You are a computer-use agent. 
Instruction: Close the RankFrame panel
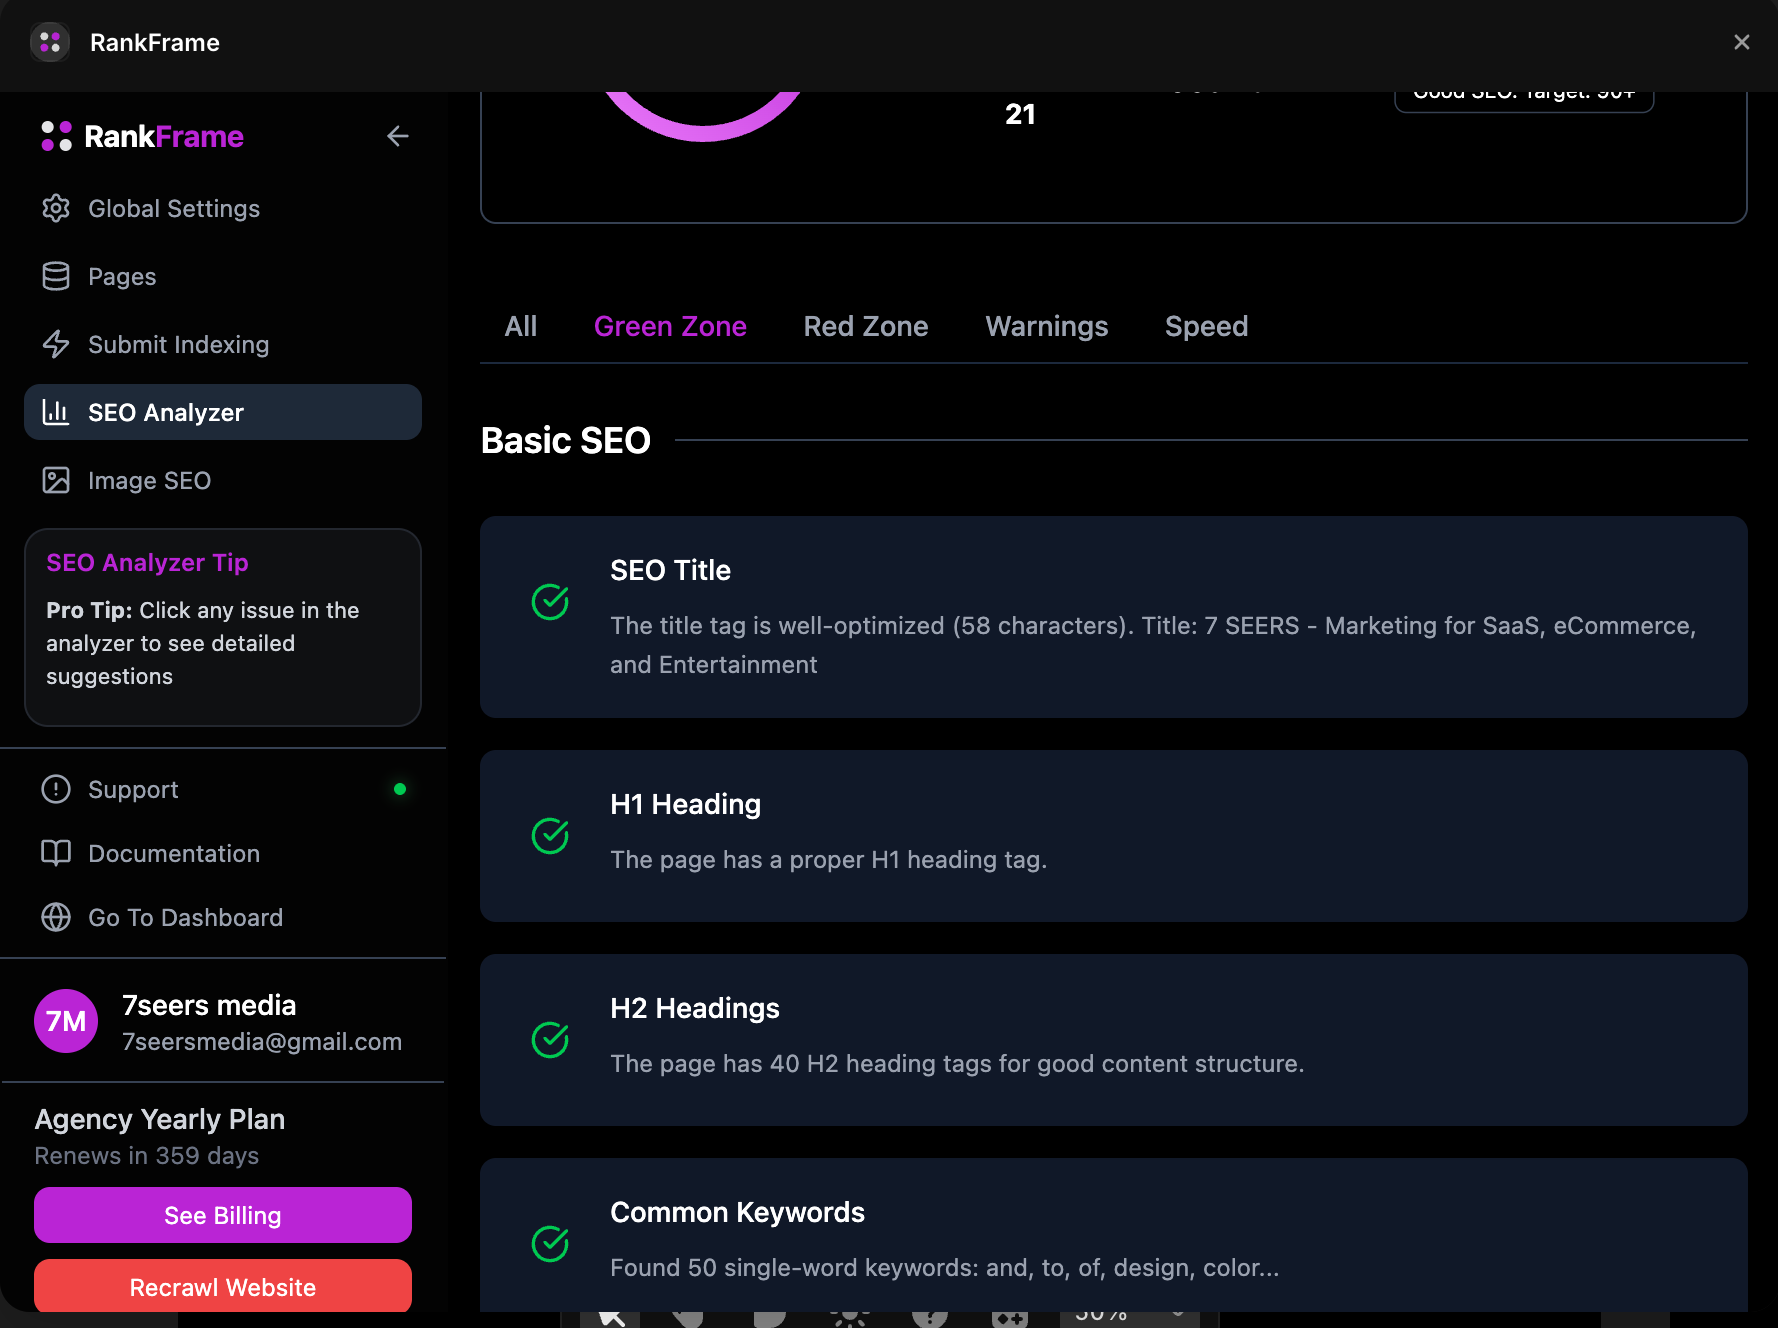(1741, 42)
